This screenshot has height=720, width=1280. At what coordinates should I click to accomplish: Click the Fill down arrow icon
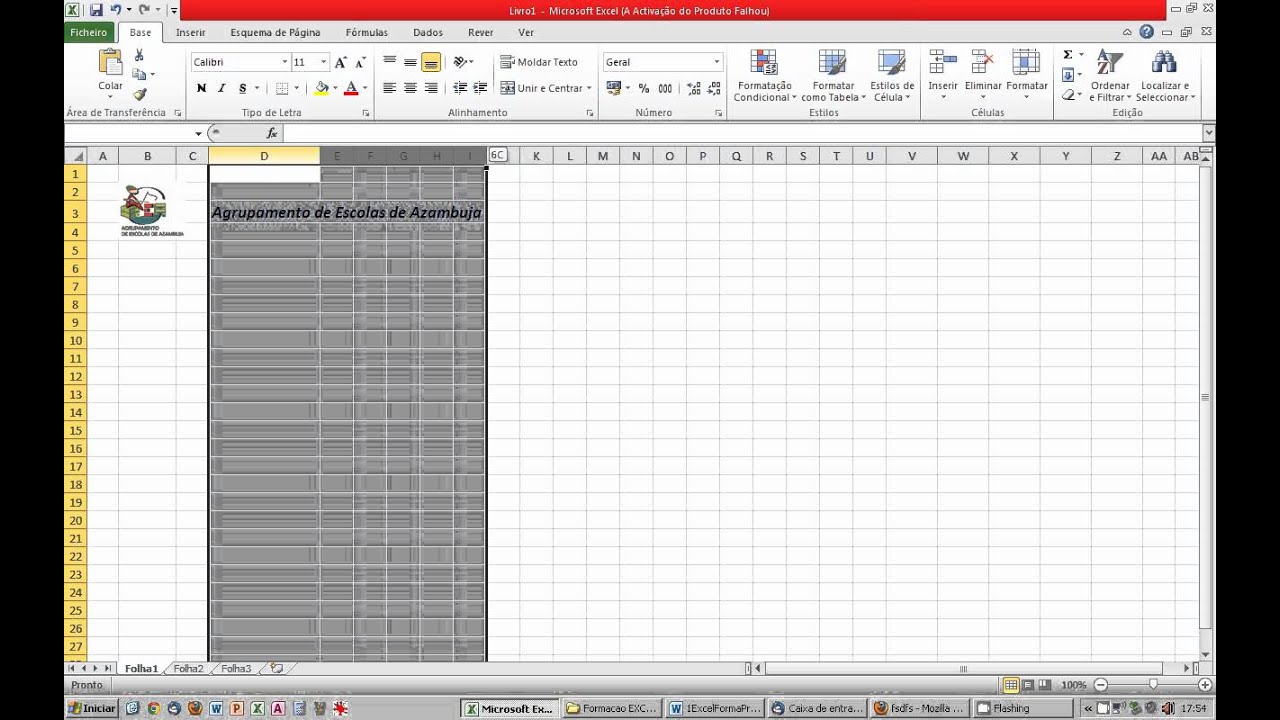coord(1067,75)
